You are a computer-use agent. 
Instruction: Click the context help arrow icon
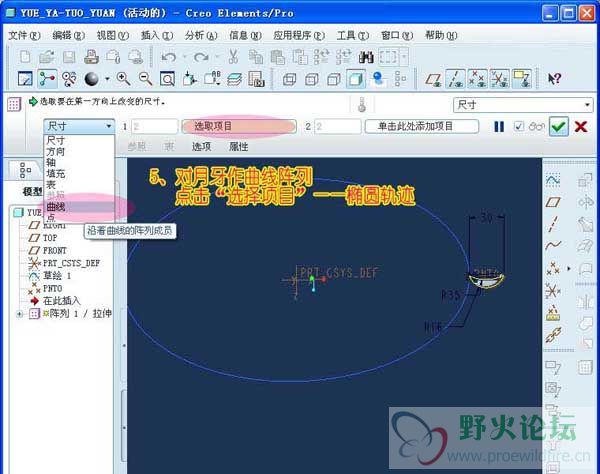(554, 79)
